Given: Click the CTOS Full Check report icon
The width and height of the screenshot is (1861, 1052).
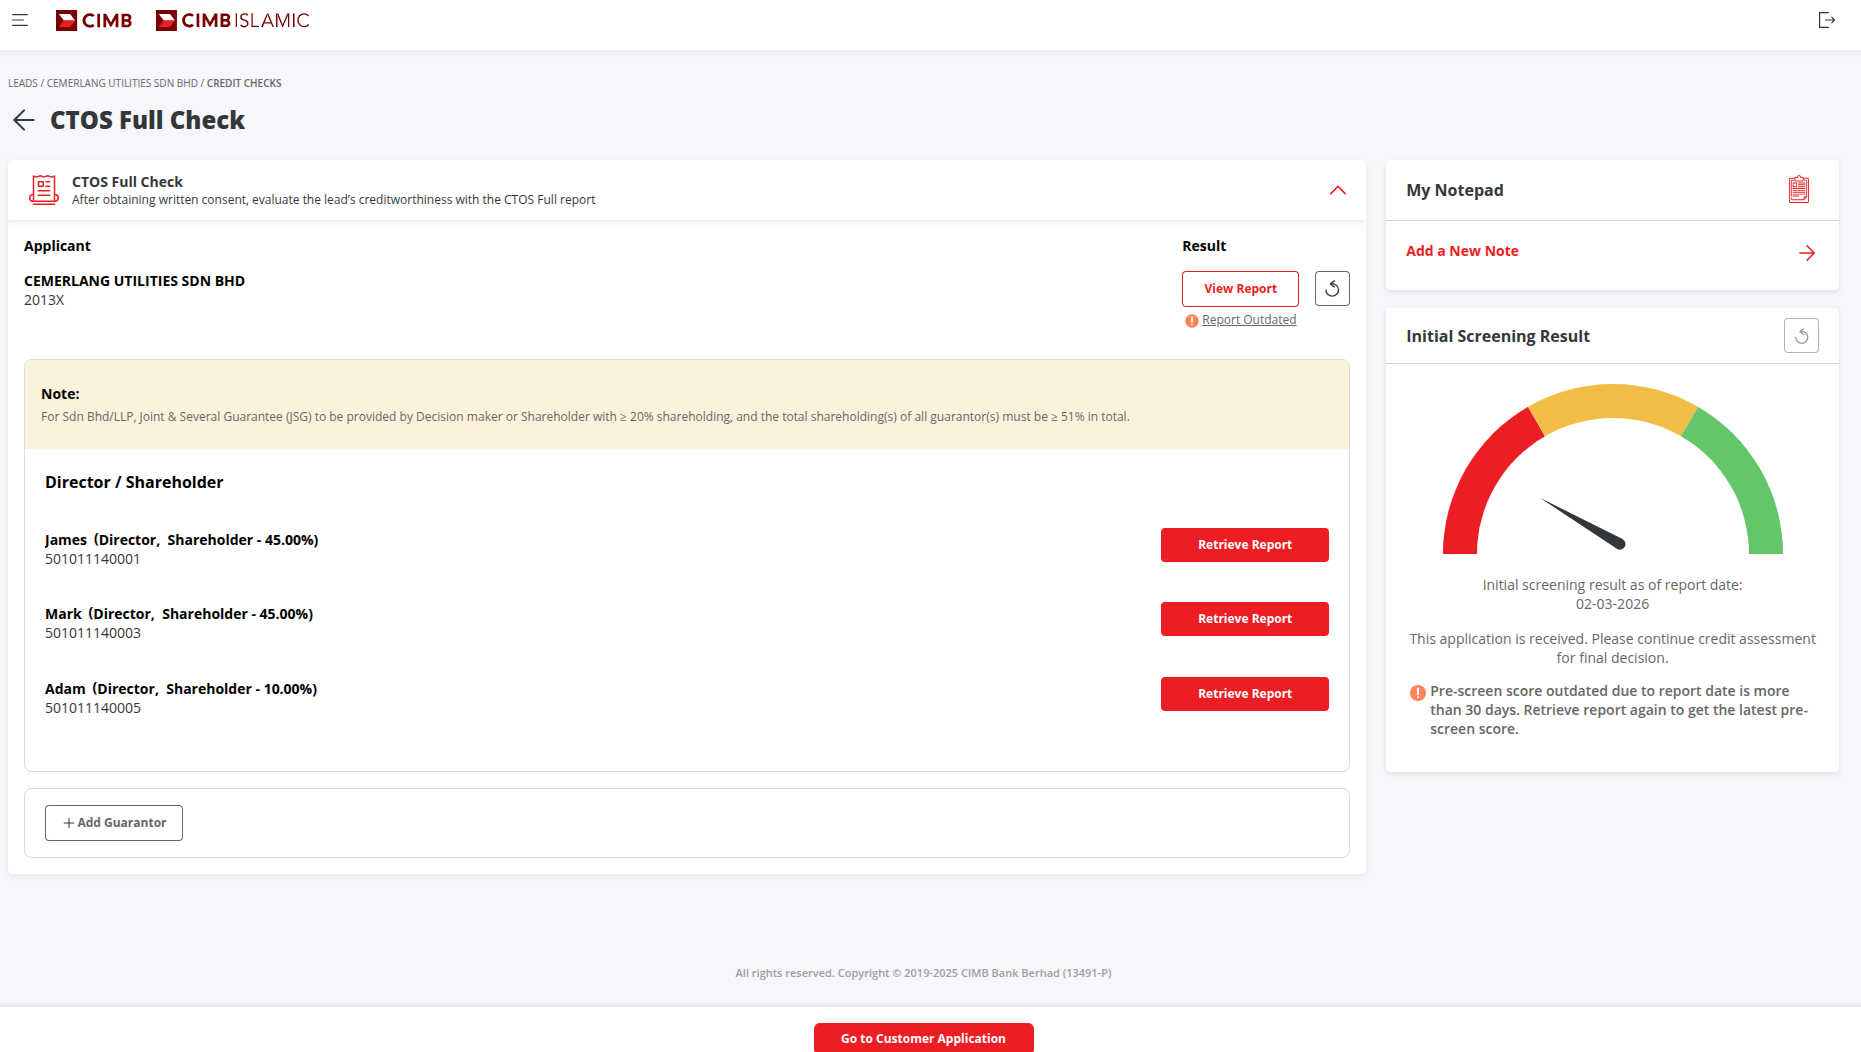Looking at the screenshot, I should pos(44,190).
